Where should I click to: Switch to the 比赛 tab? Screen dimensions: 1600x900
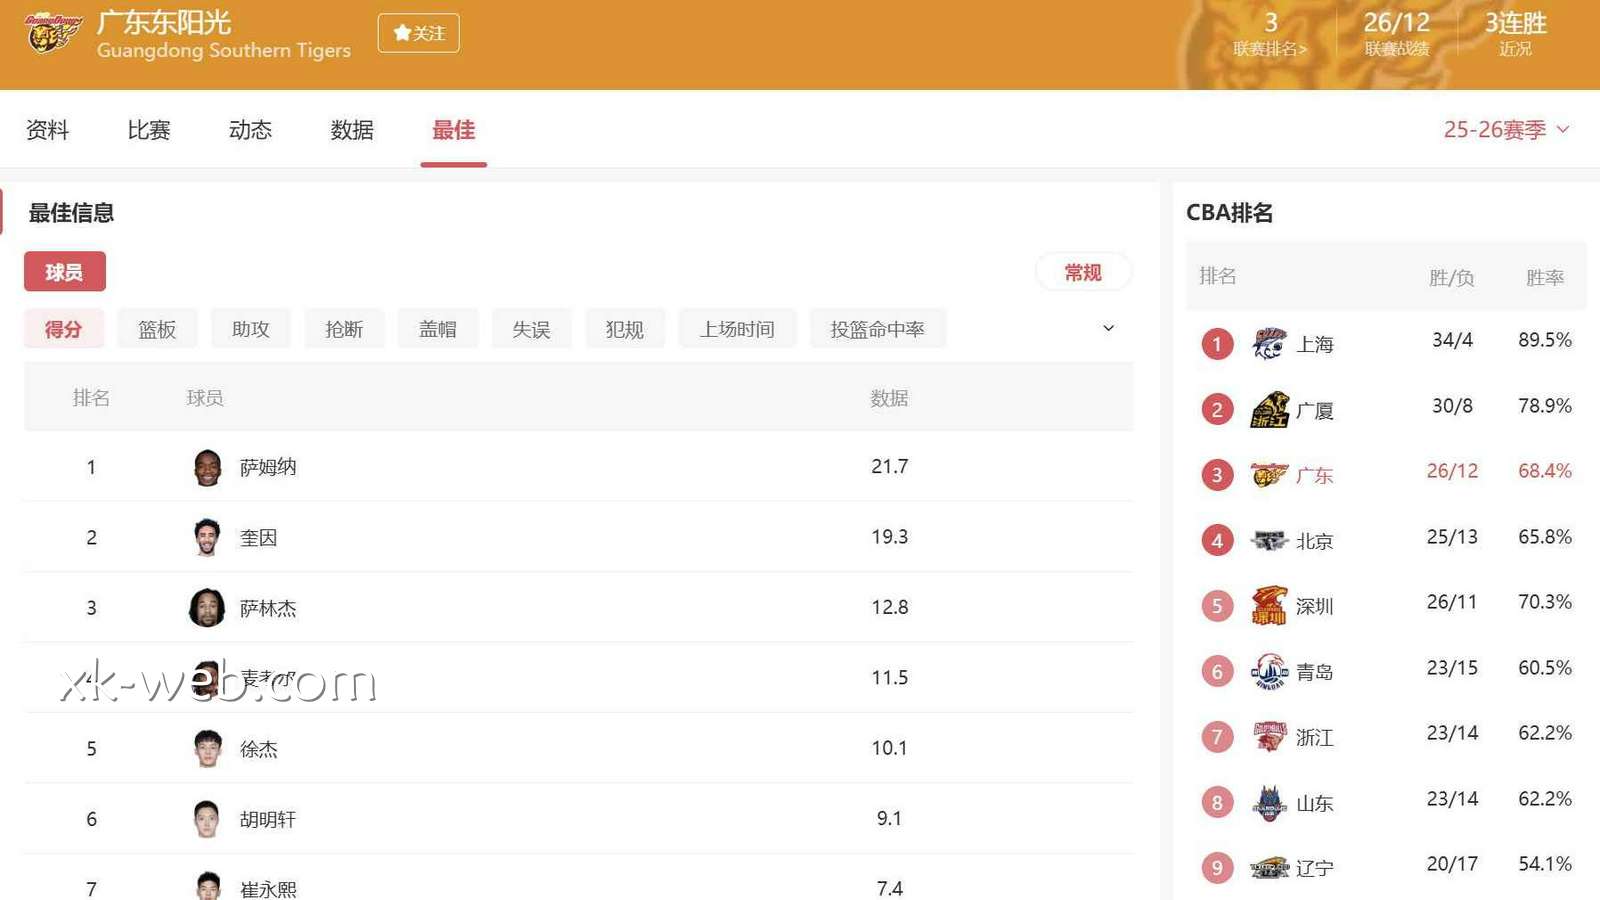(149, 130)
